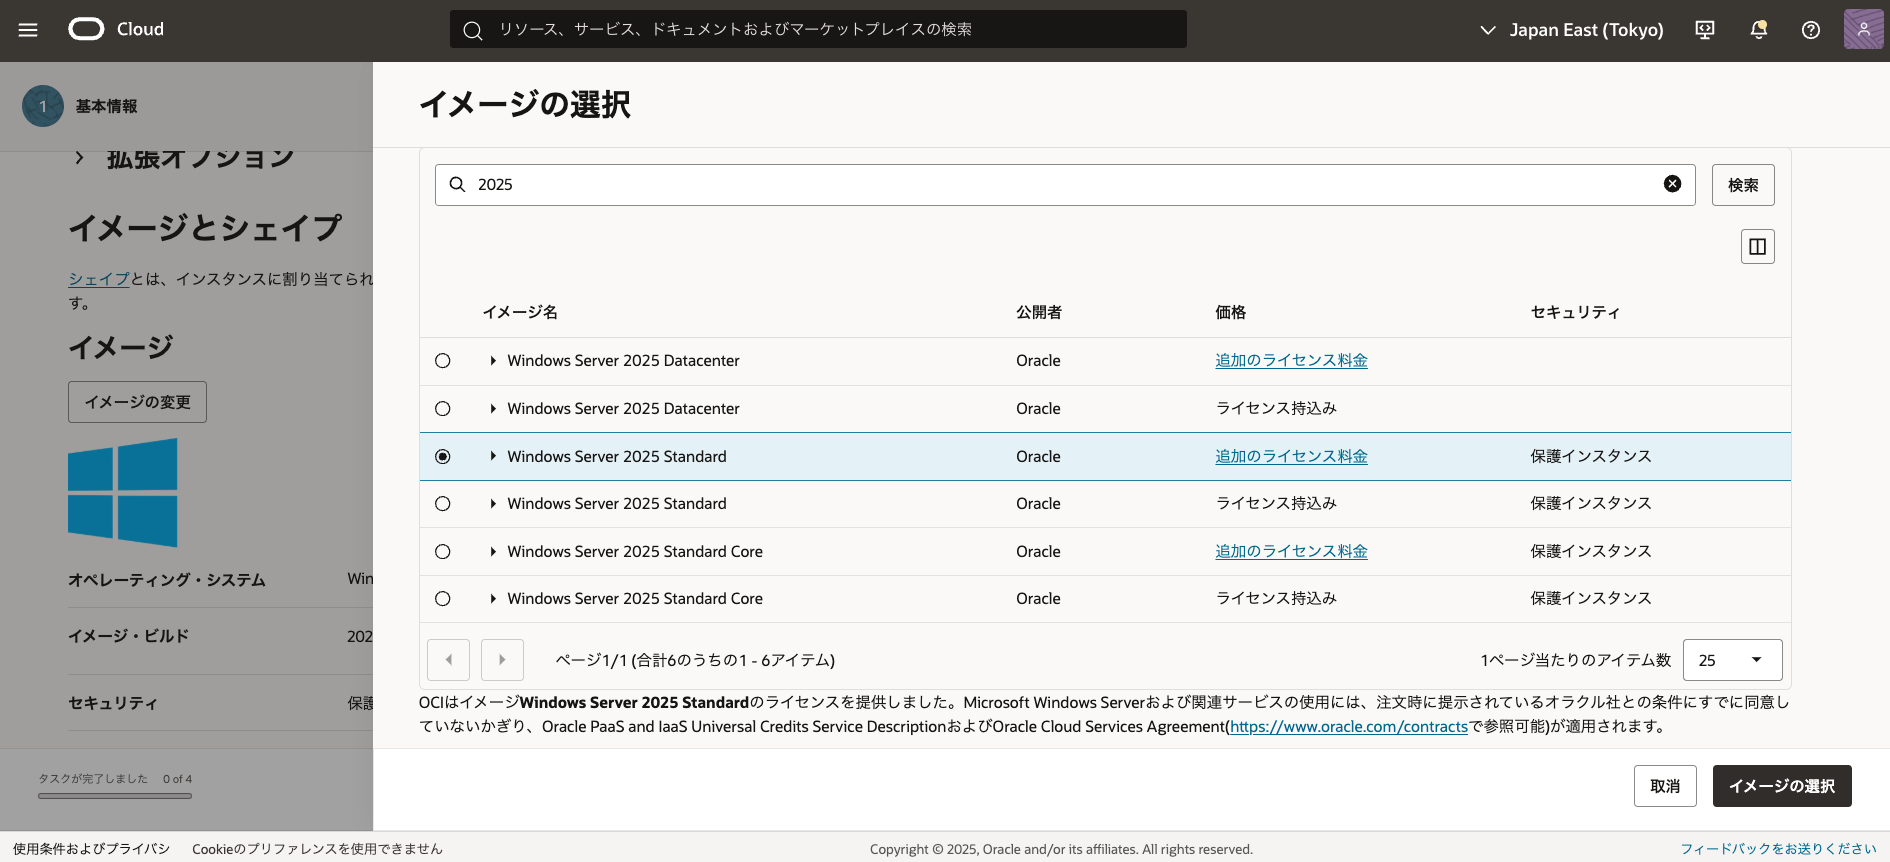Expand first Windows Server 2025 Datacenter row
This screenshot has width=1890, height=862.
(x=493, y=361)
